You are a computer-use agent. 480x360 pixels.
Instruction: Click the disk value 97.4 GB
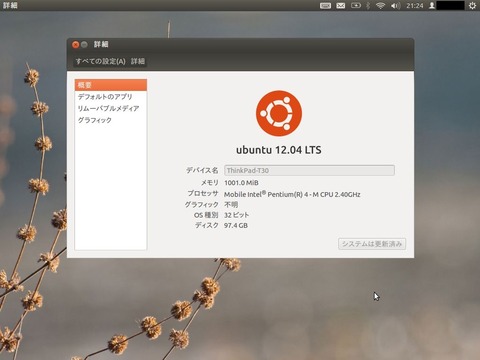coord(236,226)
